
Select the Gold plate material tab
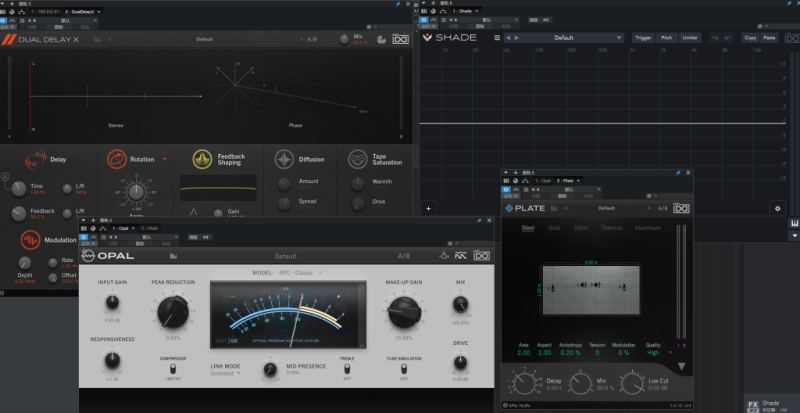point(554,227)
